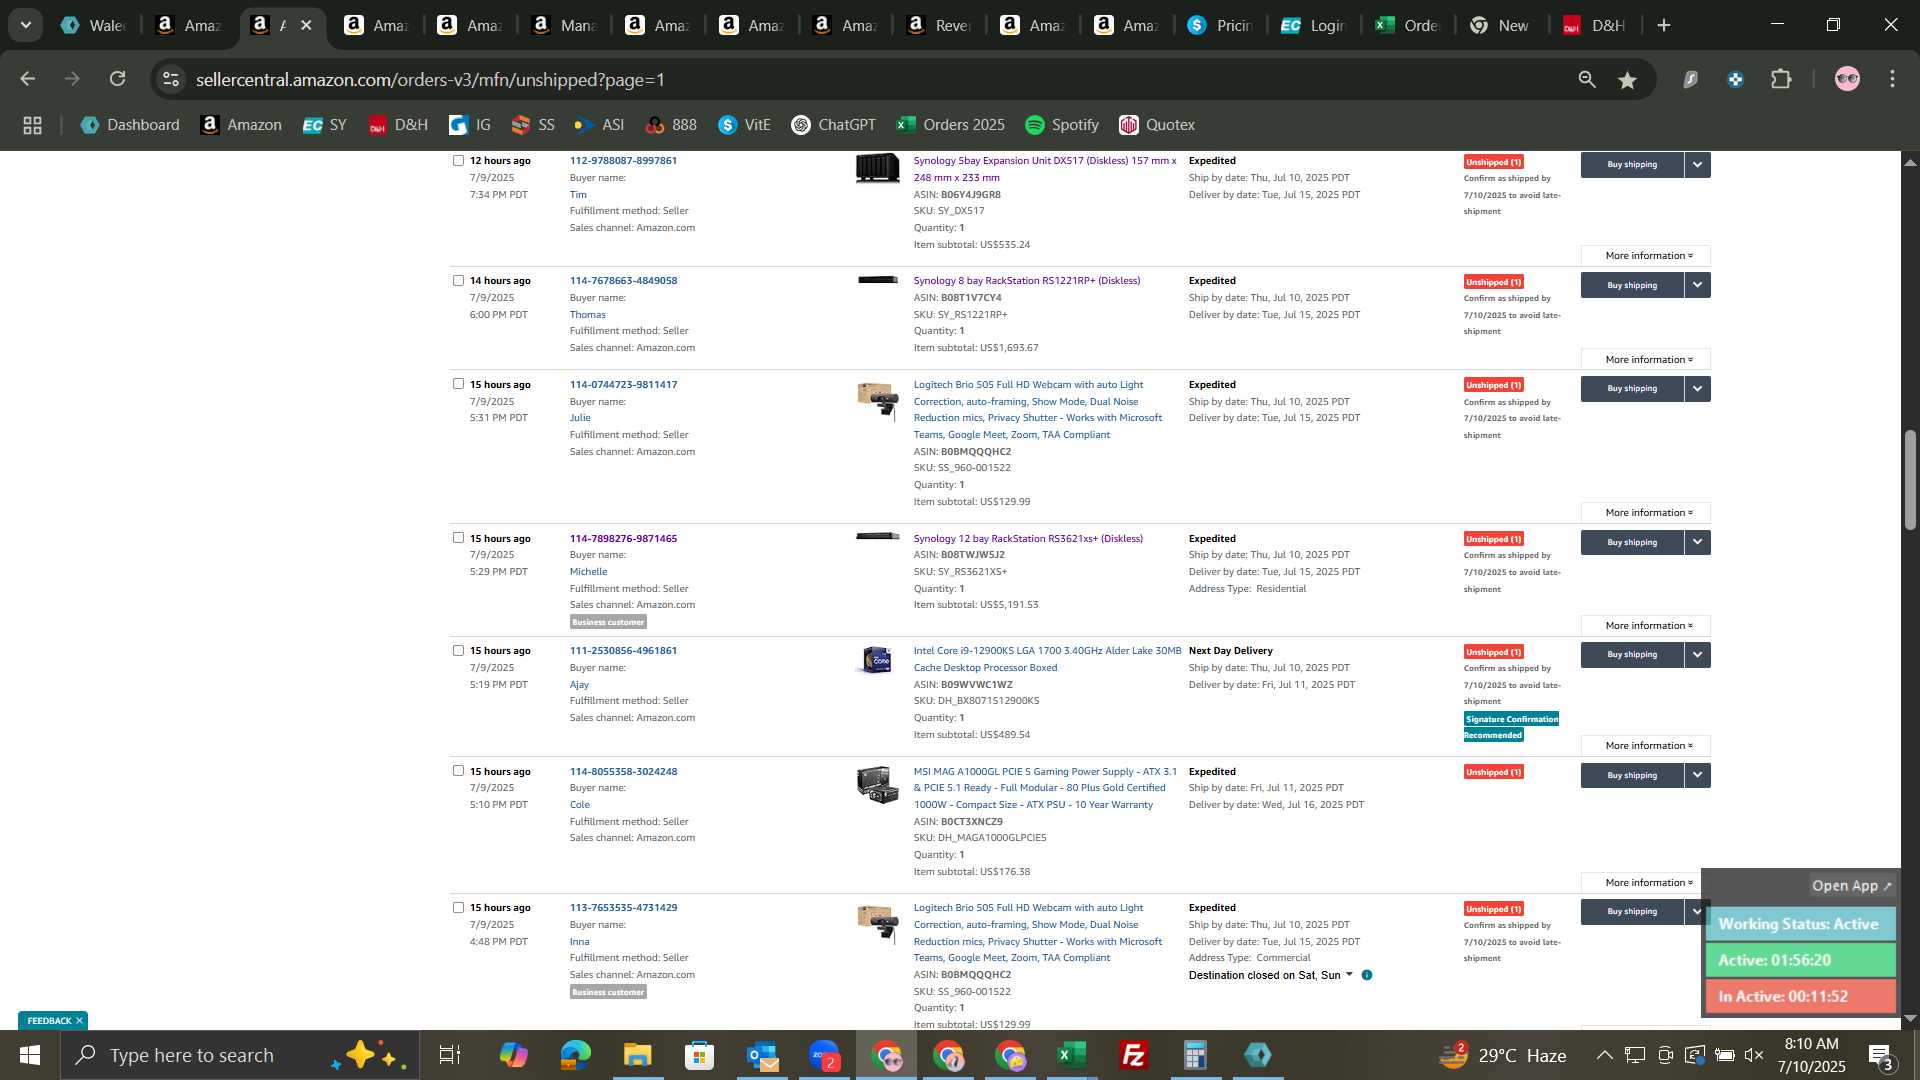Expand Buy shipping dropdown for RS3621xs+ order
The height and width of the screenshot is (1080, 1920).
pyautogui.click(x=1697, y=542)
